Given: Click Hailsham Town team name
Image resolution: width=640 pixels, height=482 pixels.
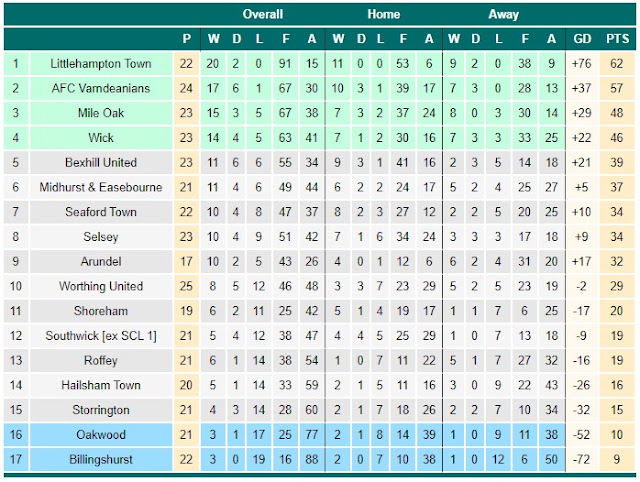Looking at the screenshot, I should pyautogui.click(x=101, y=385).
